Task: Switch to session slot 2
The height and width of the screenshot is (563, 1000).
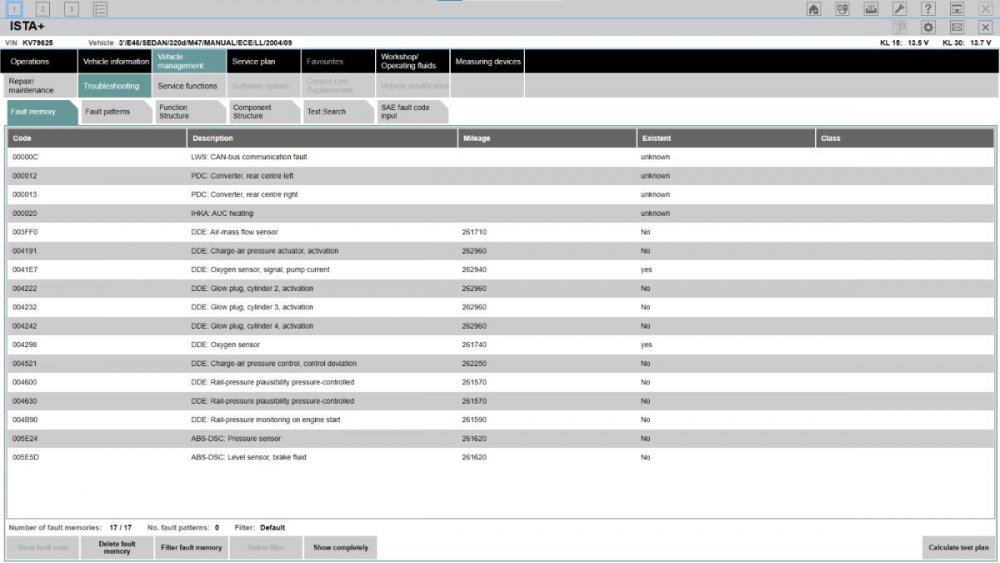Action: click(43, 9)
